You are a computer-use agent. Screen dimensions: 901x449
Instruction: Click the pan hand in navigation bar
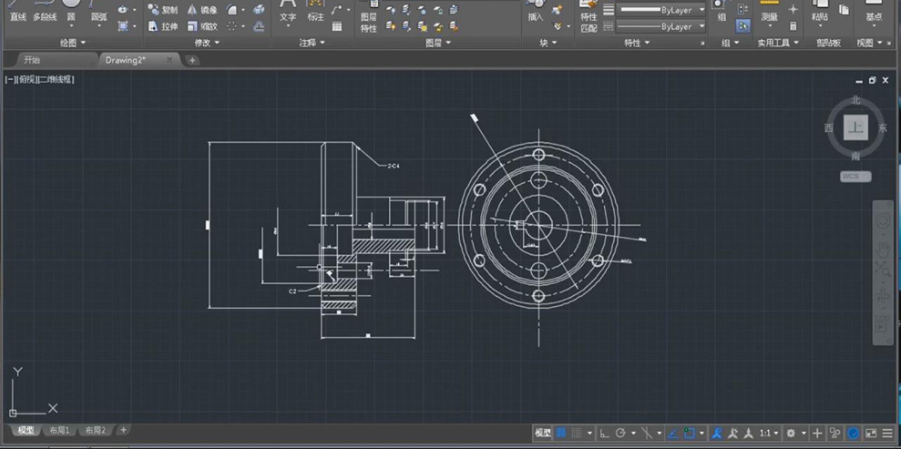pos(883,248)
